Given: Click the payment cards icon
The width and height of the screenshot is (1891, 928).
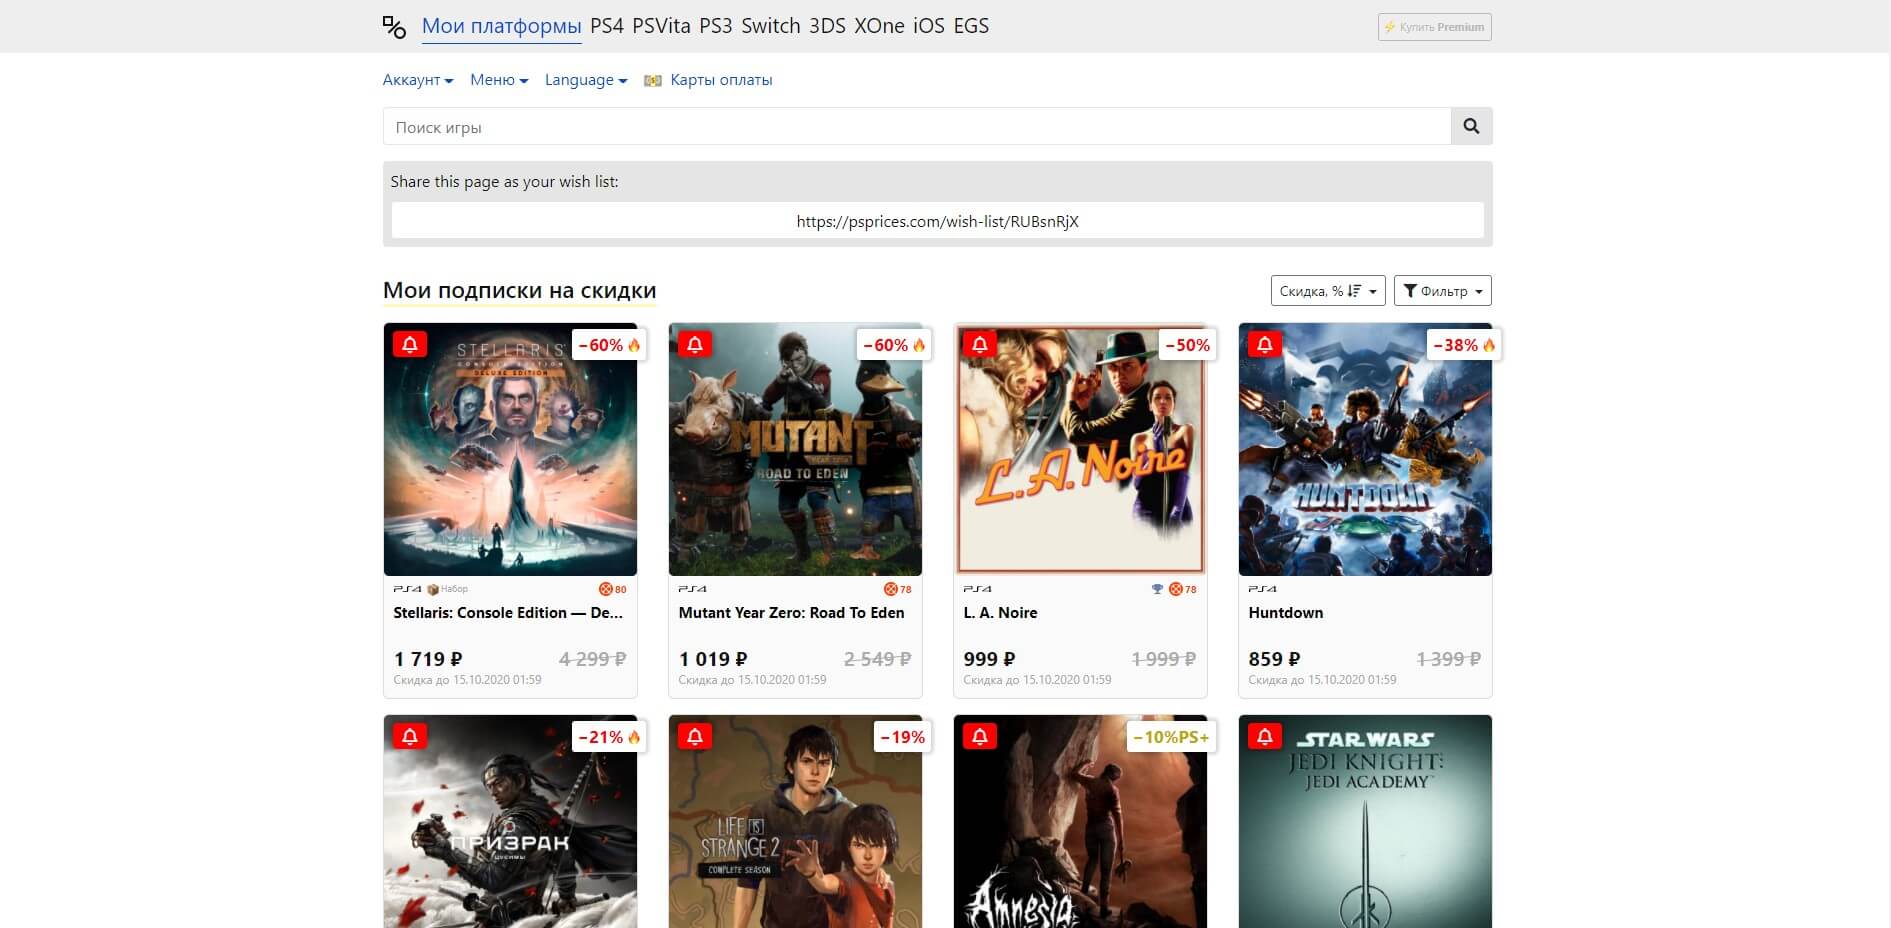Looking at the screenshot, I should 653,80.
